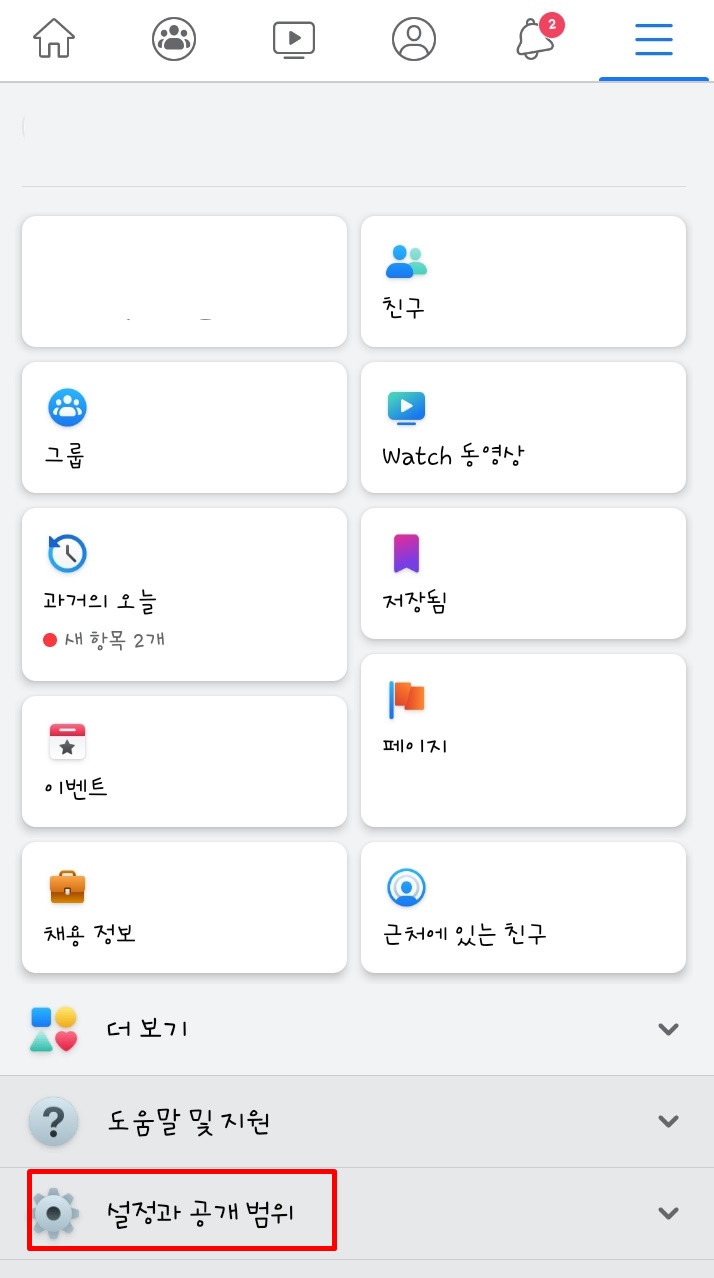Open the 채용 정보 (Jobs) briefcase icon
The width and height of the screenshot is (714, 1278).
67,886
